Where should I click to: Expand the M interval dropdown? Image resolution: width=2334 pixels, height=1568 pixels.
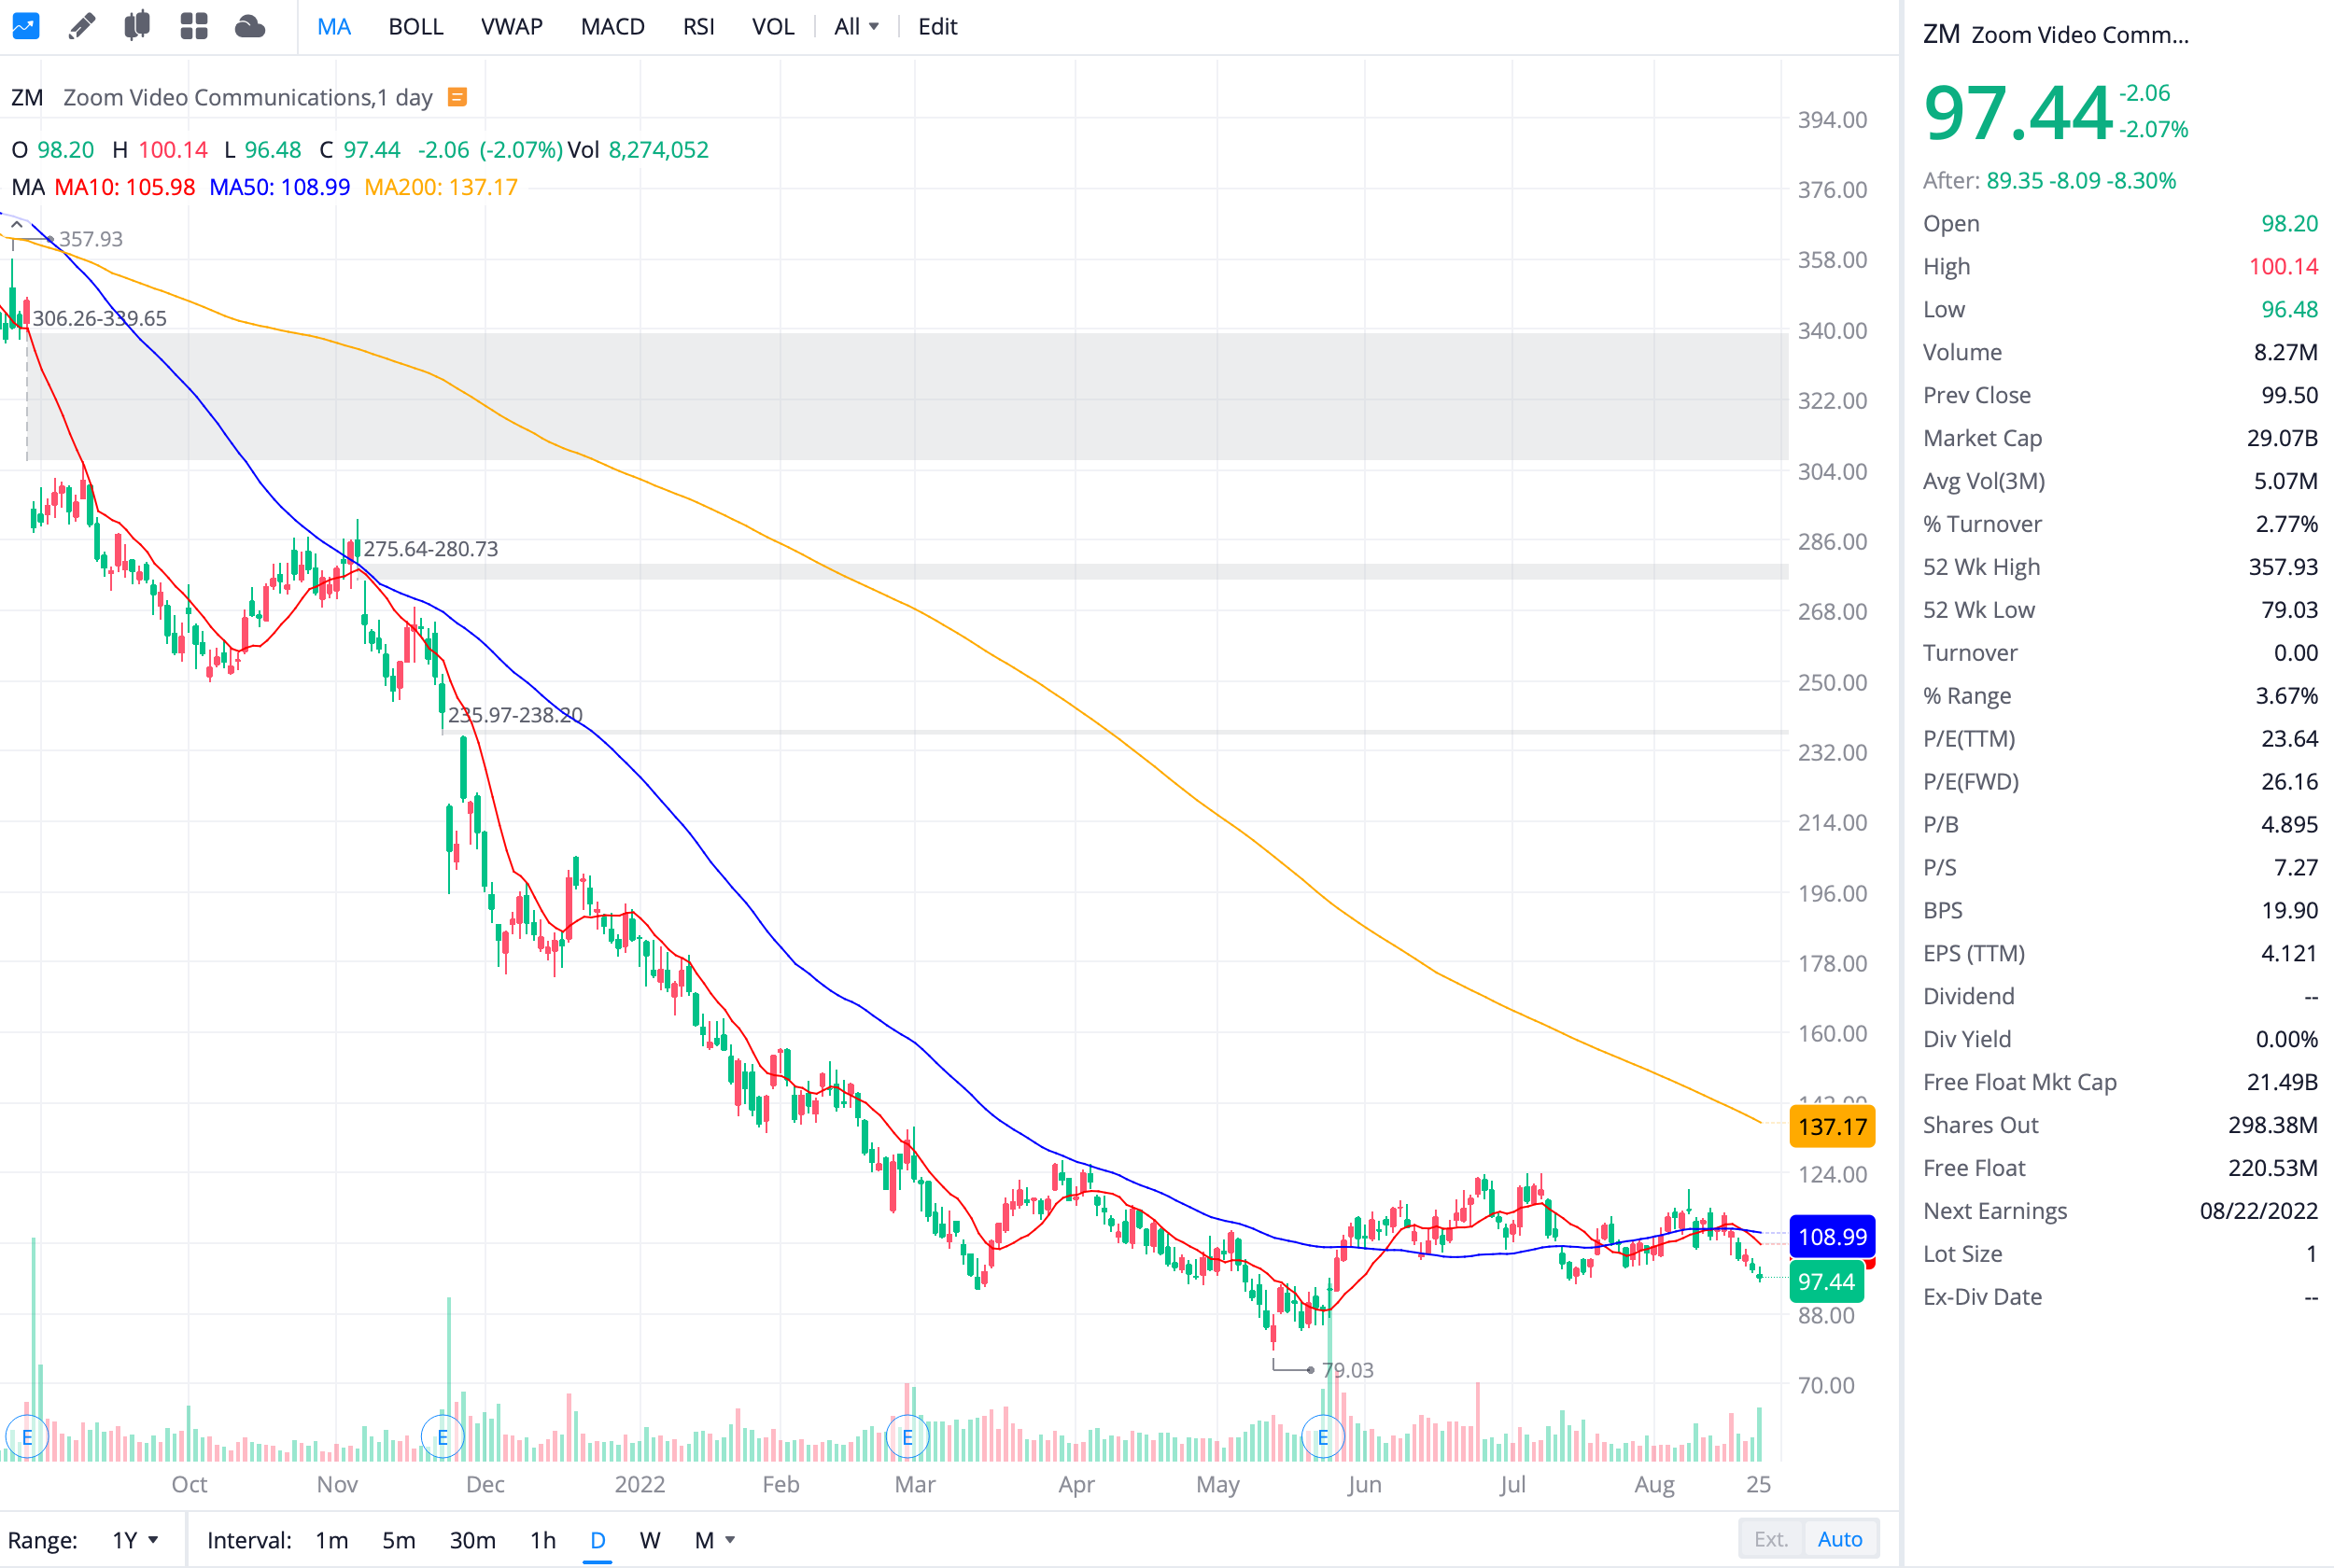pos(715,1540)
